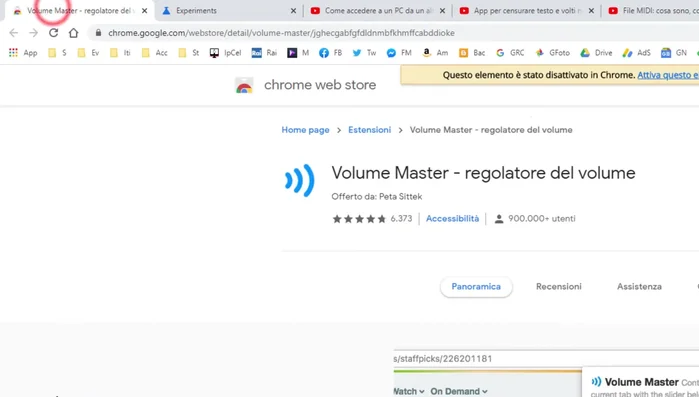
Task: Open the IpCel bookmark
Action: coord(226,53)
